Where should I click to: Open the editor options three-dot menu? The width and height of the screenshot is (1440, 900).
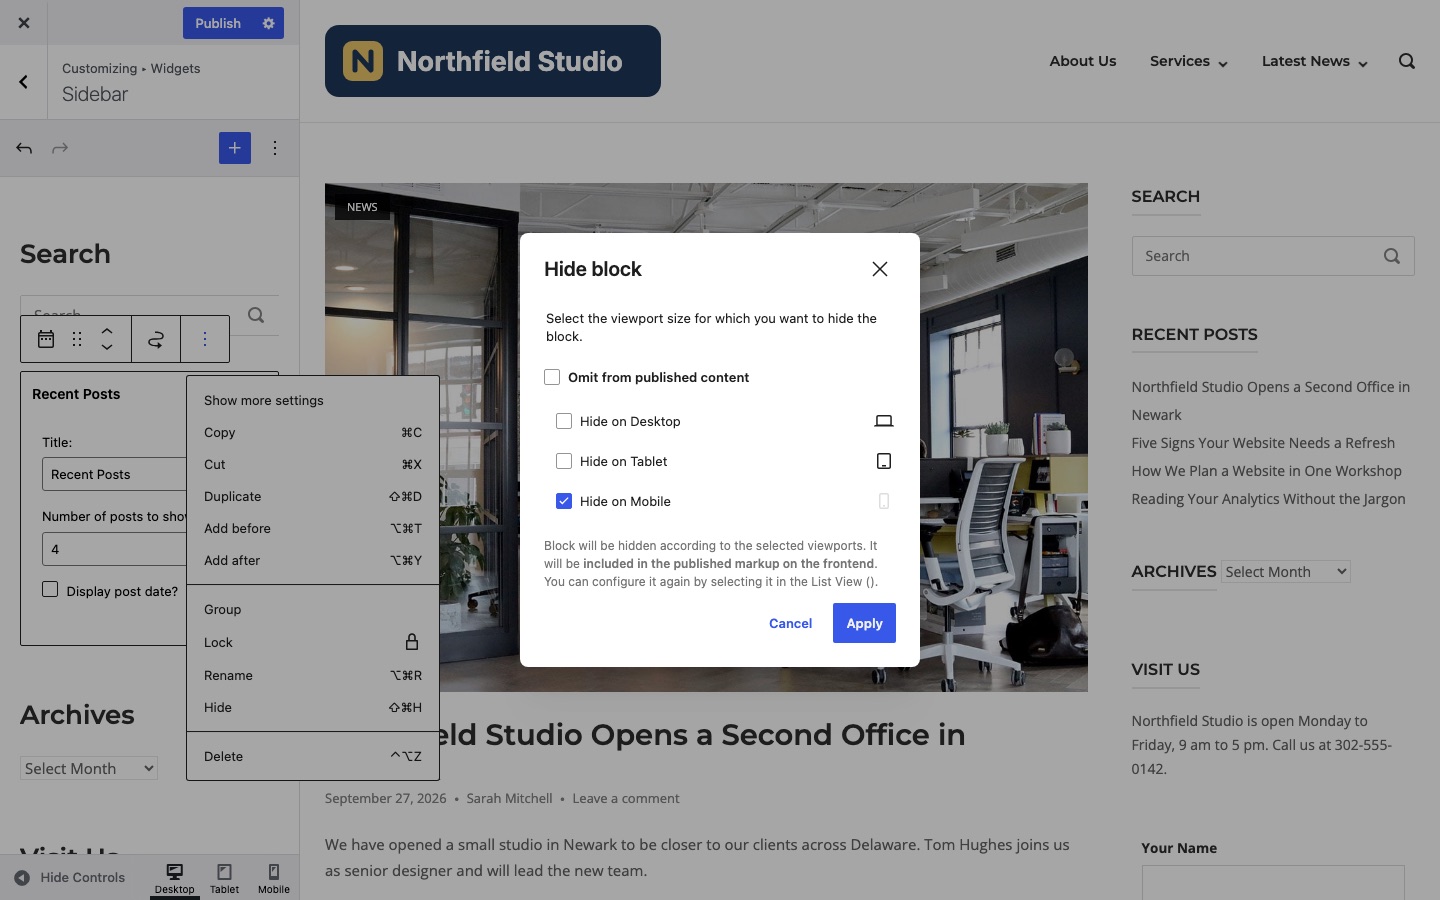click(x=275, y=148)
